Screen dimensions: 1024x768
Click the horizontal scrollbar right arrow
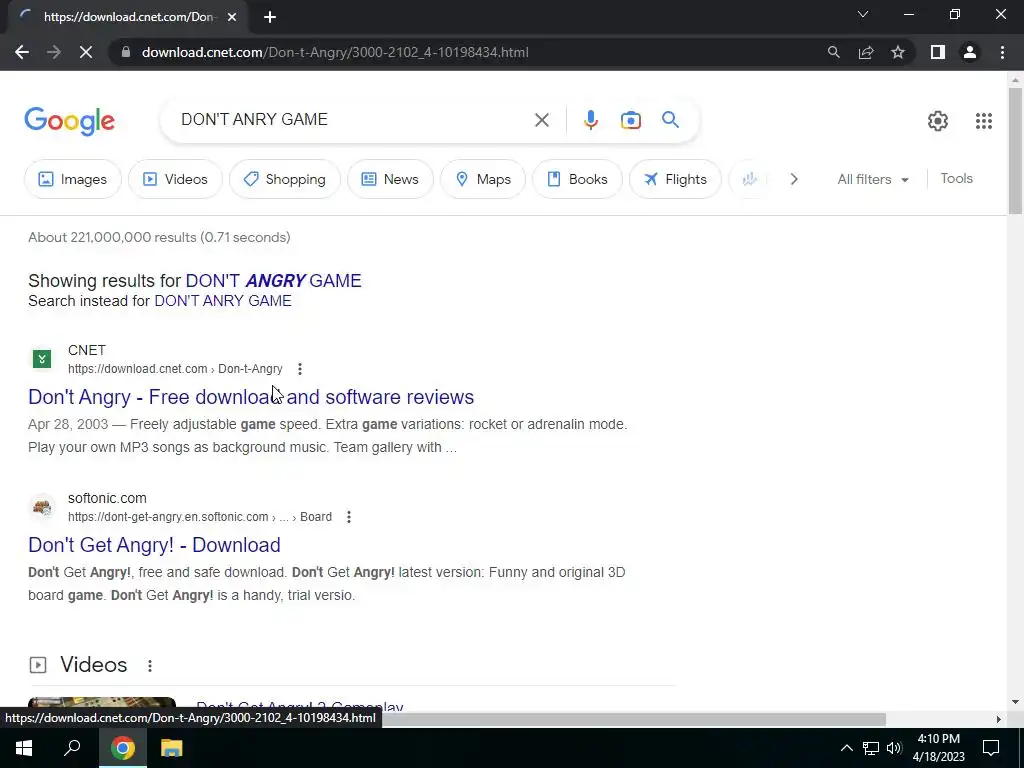click(998, 719)
